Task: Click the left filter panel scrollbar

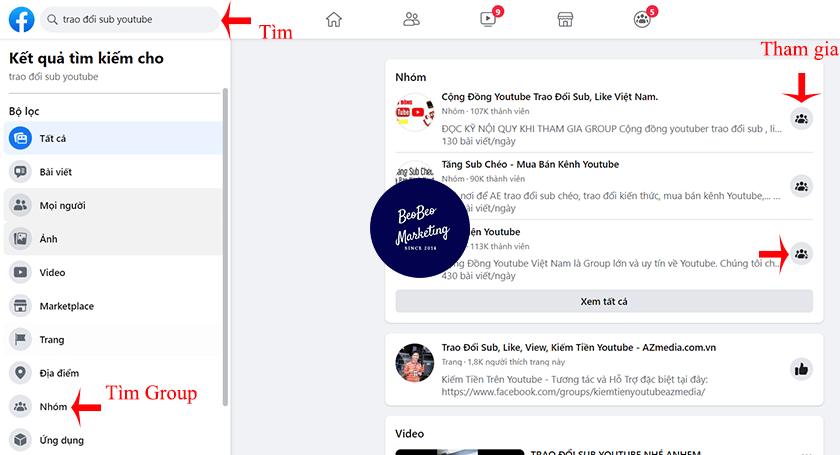Action: (226, 247)
